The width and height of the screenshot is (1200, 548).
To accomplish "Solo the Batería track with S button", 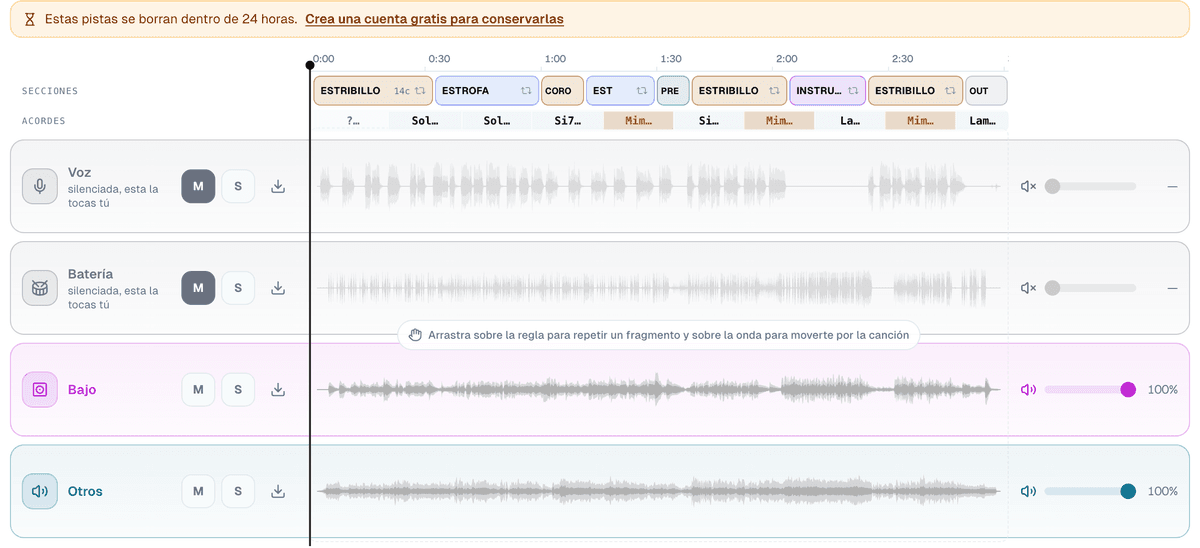I will (238, 288).
